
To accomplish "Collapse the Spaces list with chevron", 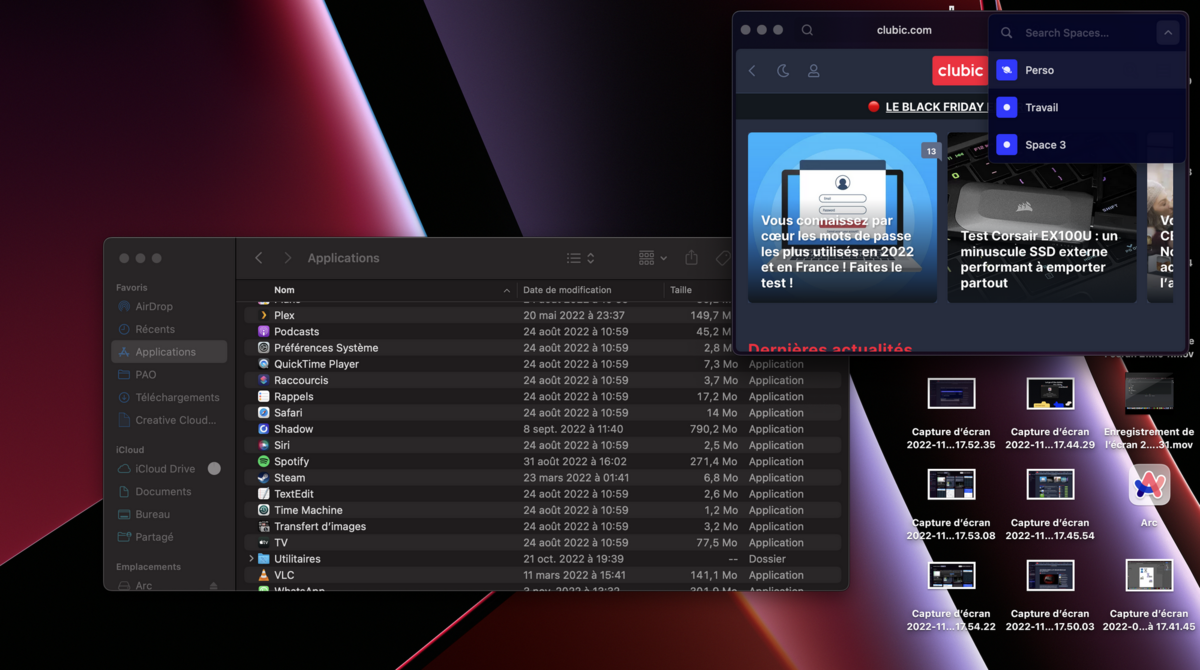I will (x=1167, y=33).
